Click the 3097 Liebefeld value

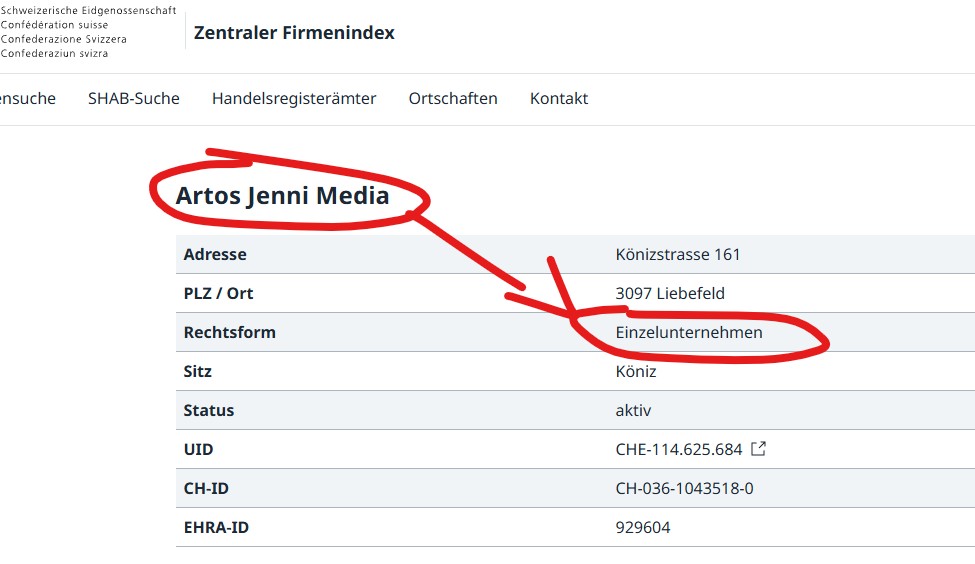click(x=670, y=293)
